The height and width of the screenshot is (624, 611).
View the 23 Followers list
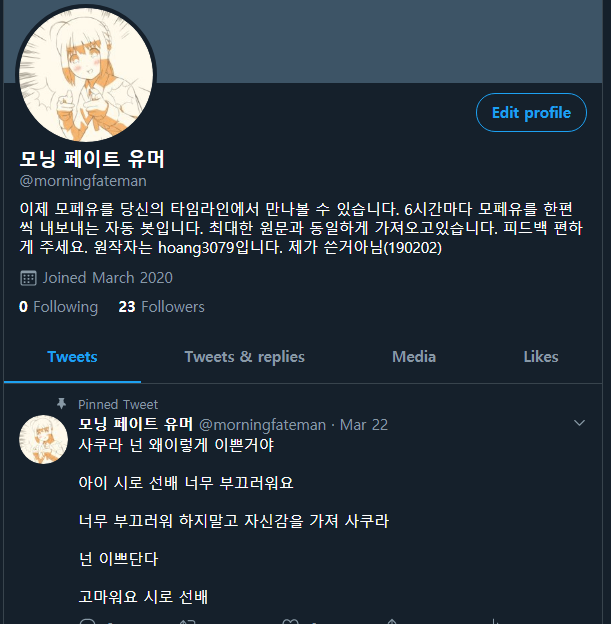coord(161,307)
